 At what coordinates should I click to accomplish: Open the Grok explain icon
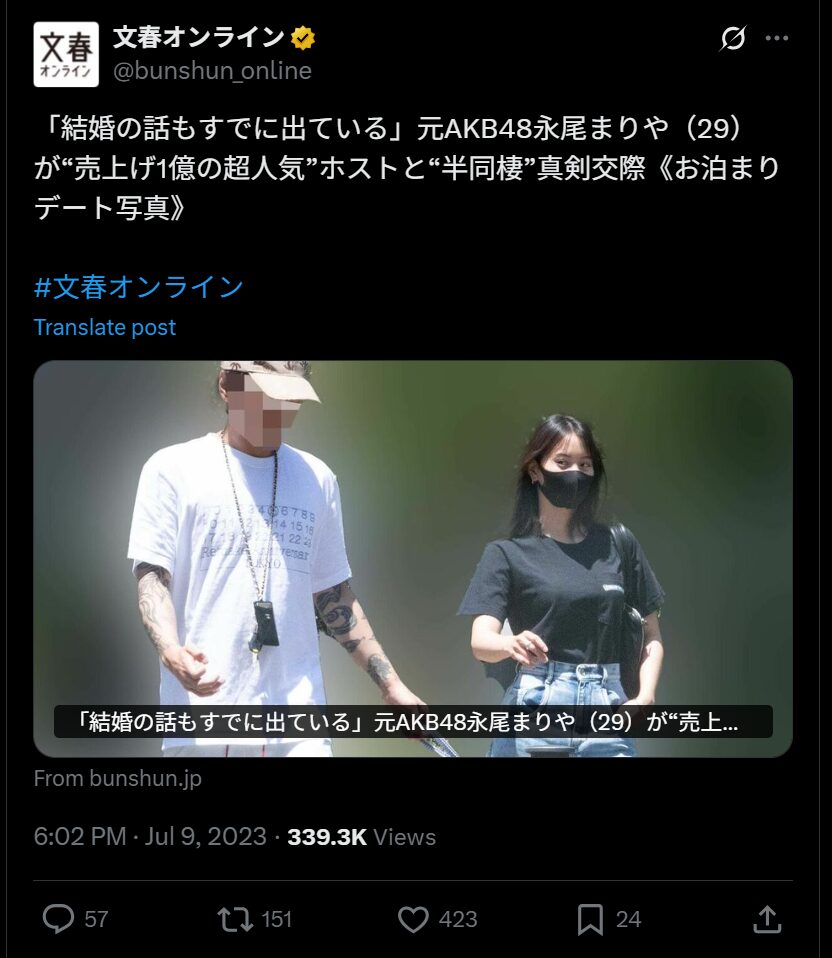pyautogui.click(x=732, y=38)
